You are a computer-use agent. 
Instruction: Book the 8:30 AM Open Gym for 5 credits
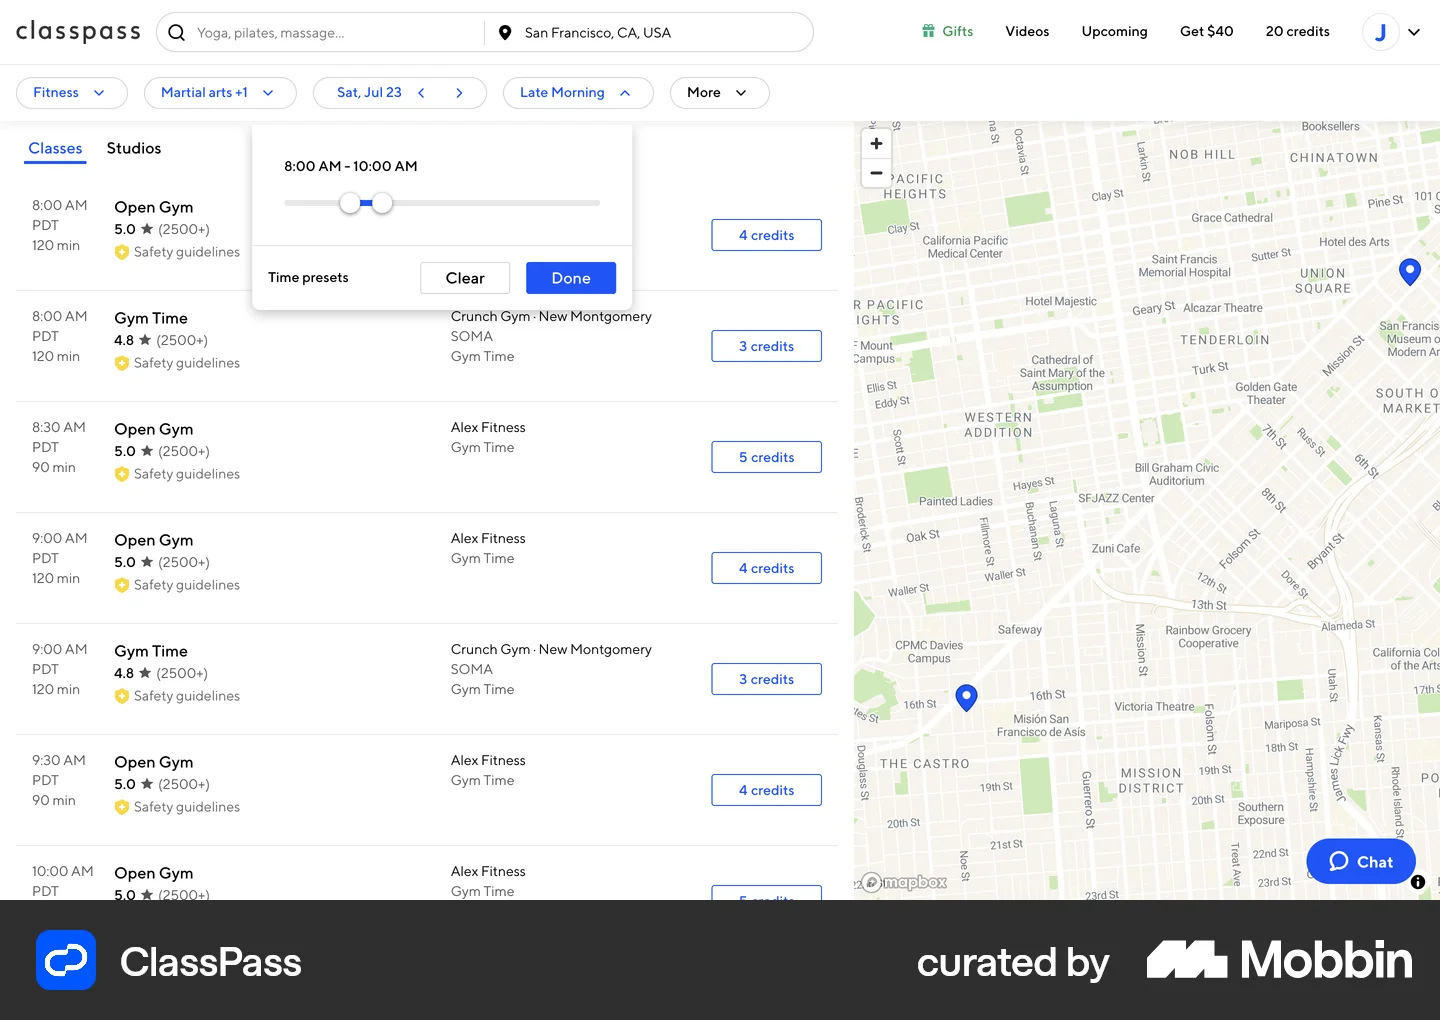(x=767, y=457)
